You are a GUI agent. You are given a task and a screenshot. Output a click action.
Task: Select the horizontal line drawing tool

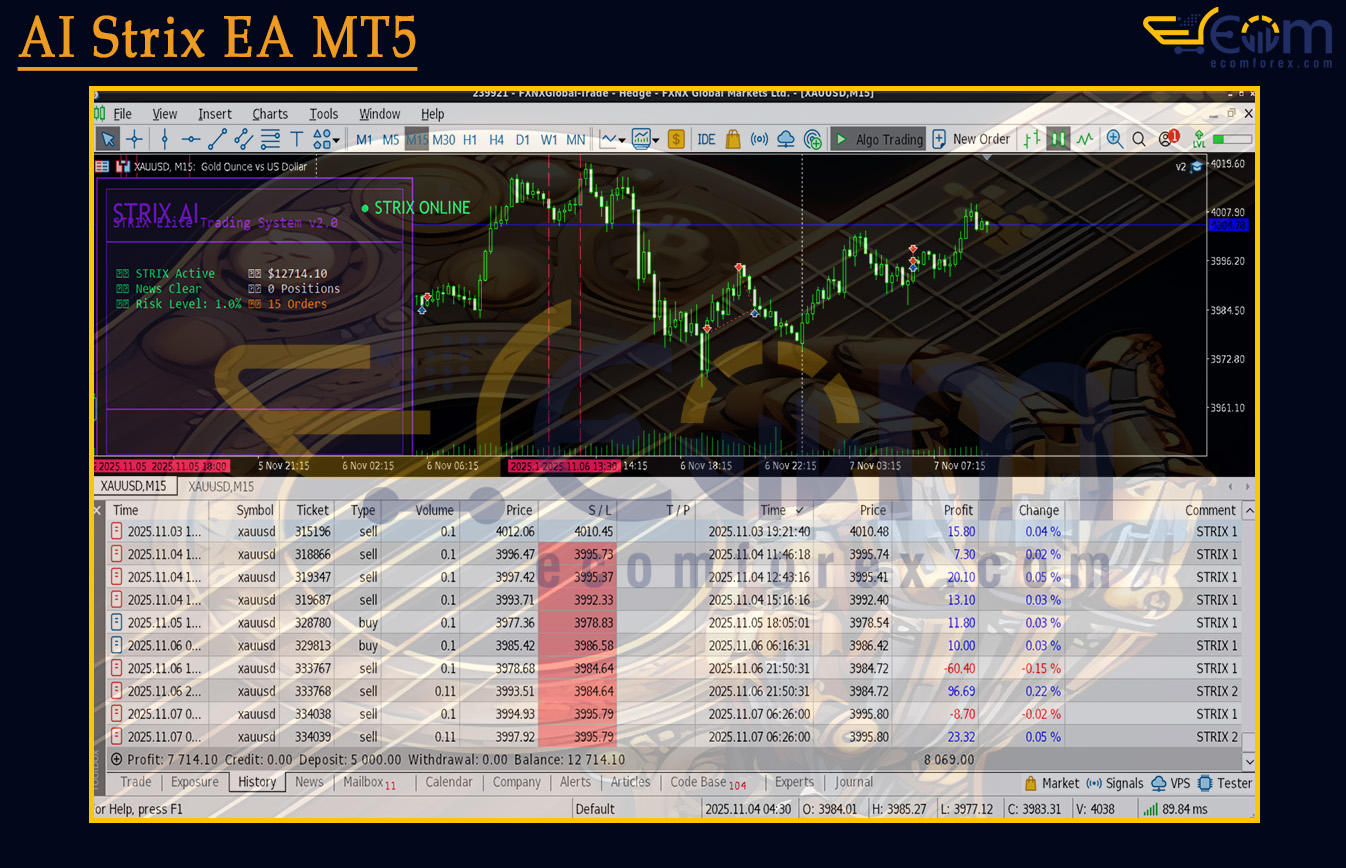(x=193, y=139)
